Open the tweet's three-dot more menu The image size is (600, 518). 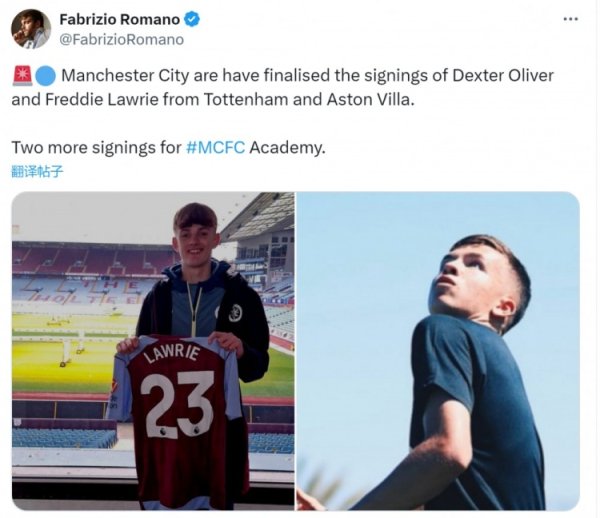point(570,19)
